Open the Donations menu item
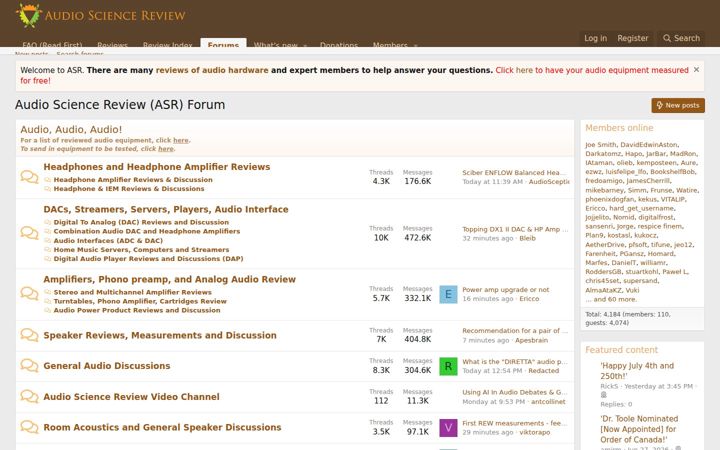Image resolution: width=720 pixels, height=450 pixels. pos(339,45)
